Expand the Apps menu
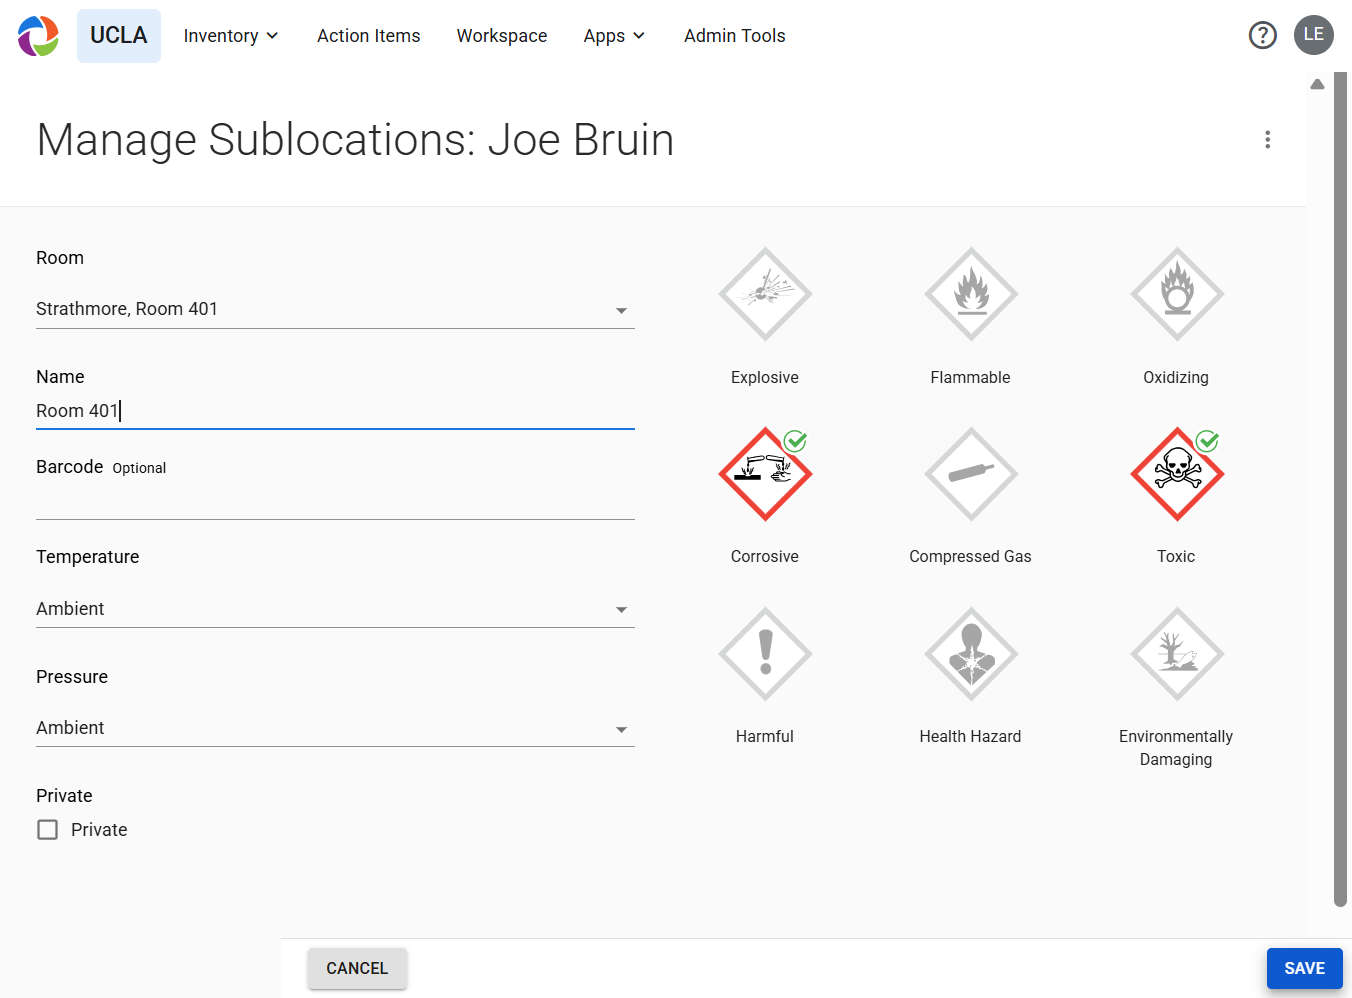The width and height of the screenshot is (1352, 998). (614, 36)
